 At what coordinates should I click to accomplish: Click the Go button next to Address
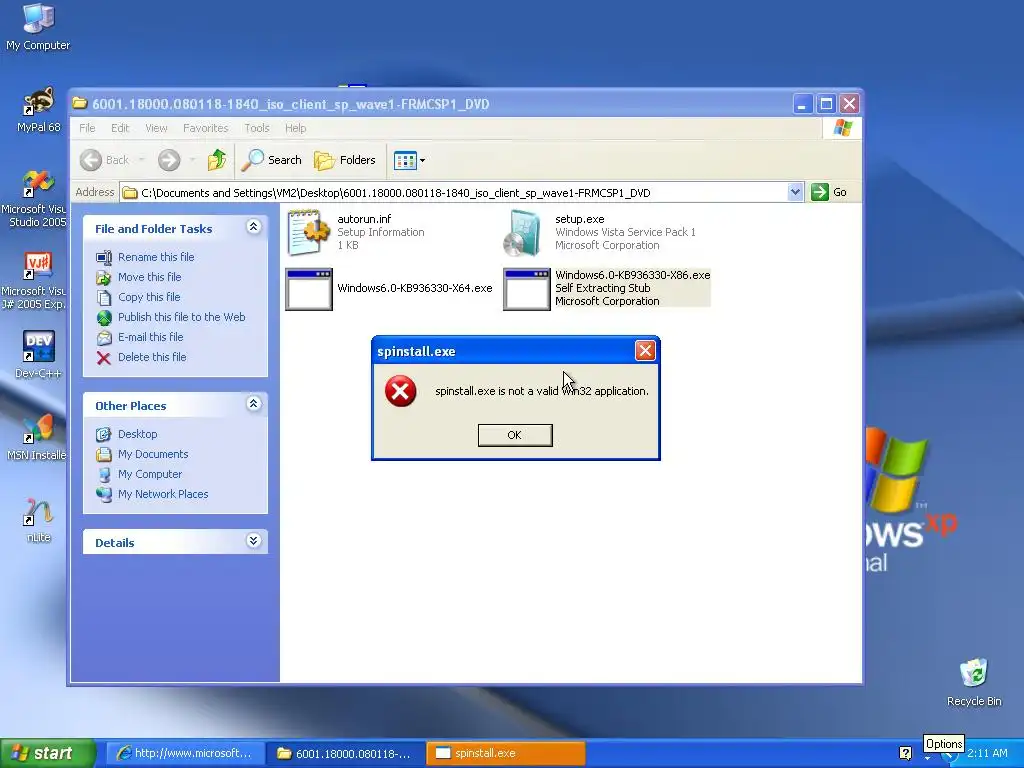coord(829,192)
